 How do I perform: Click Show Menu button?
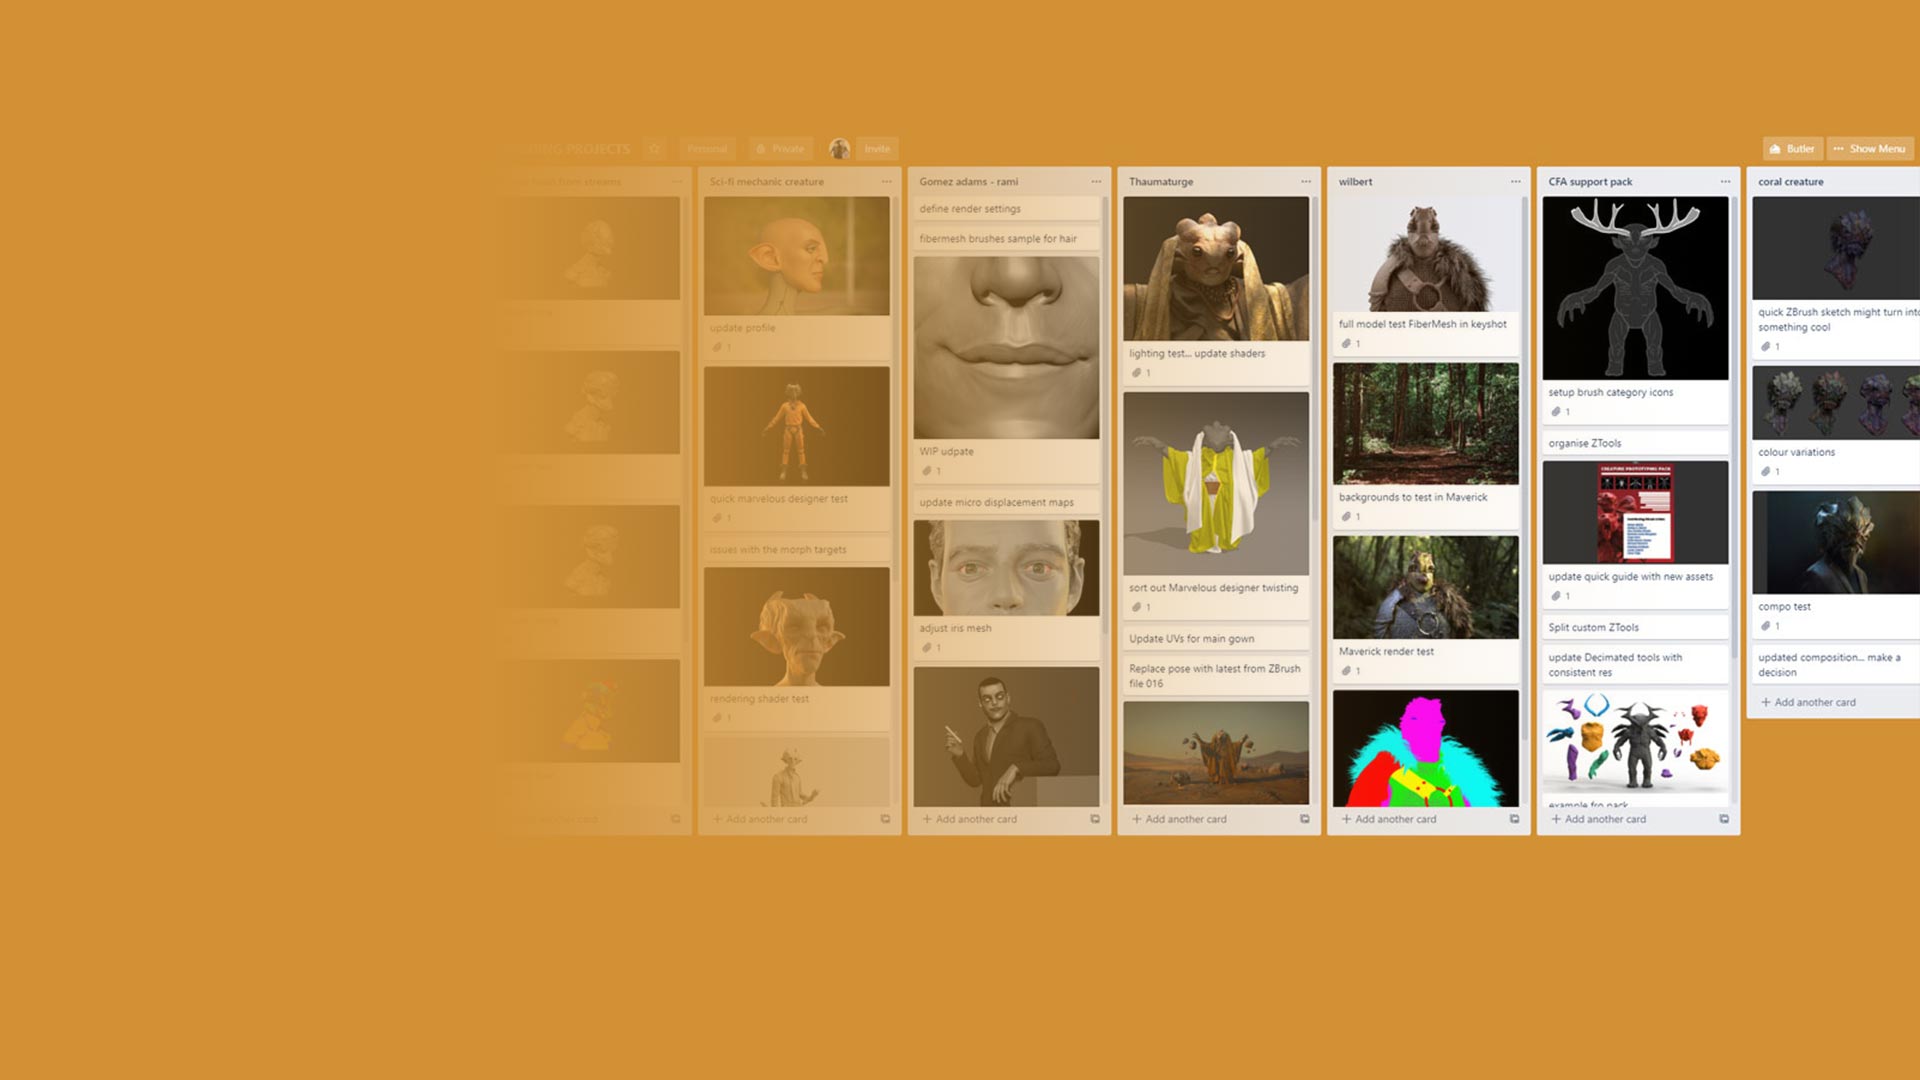pyautogui.click(x=1870, y=149)
